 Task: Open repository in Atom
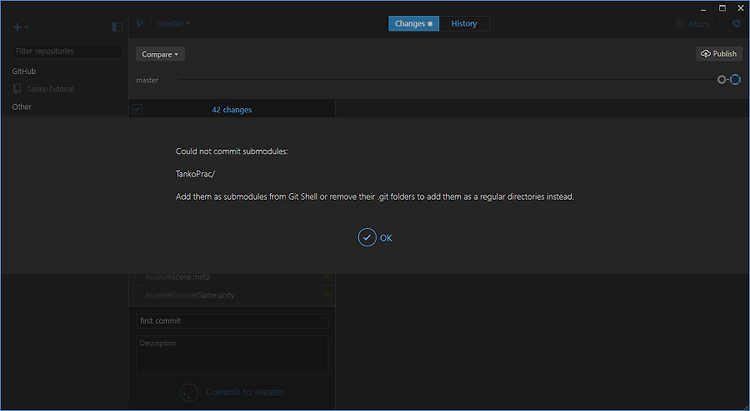[693, 24]
